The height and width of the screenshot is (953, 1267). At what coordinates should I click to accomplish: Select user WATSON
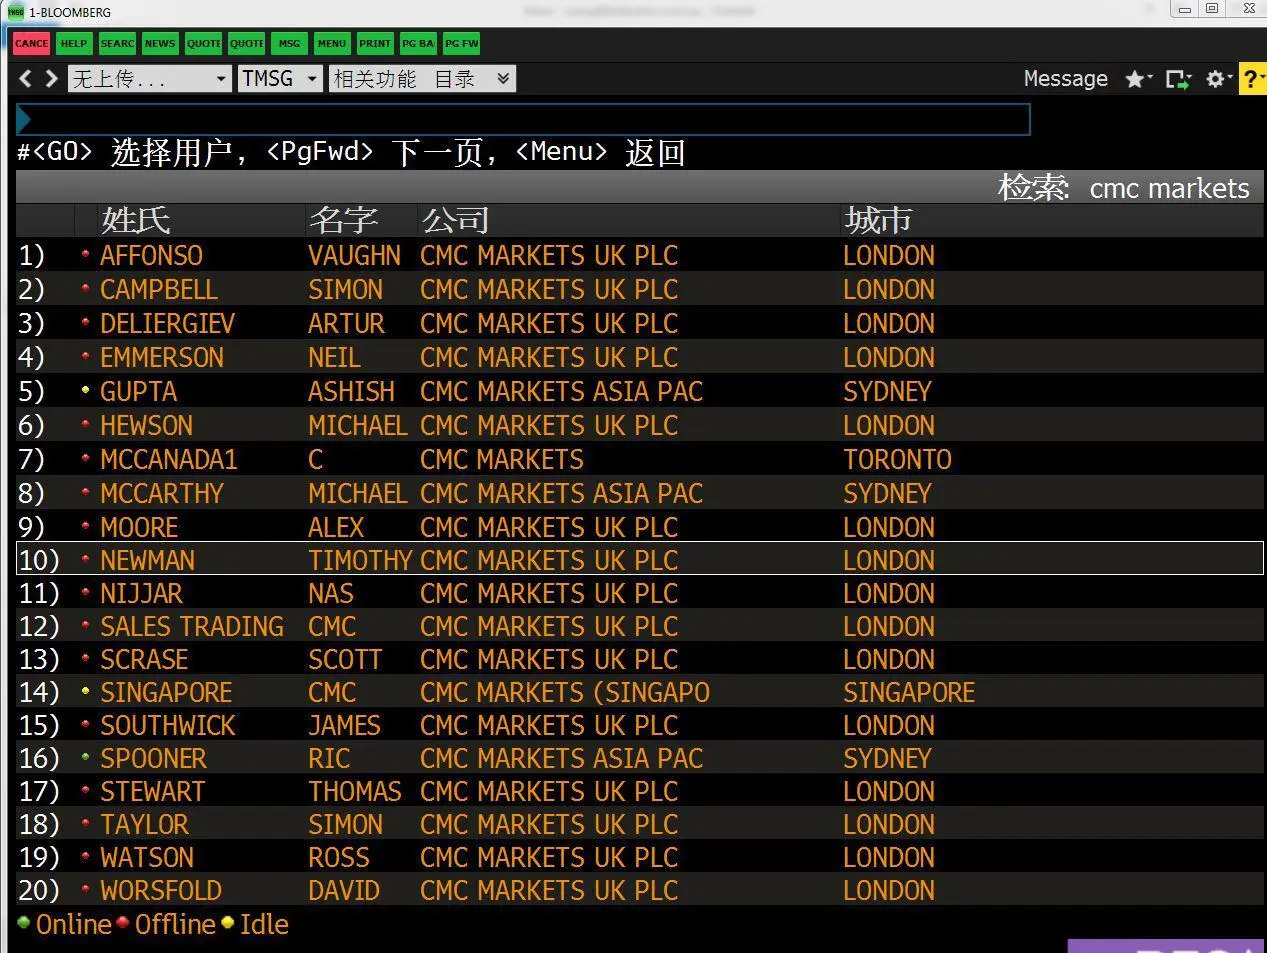tap(147, 858)
